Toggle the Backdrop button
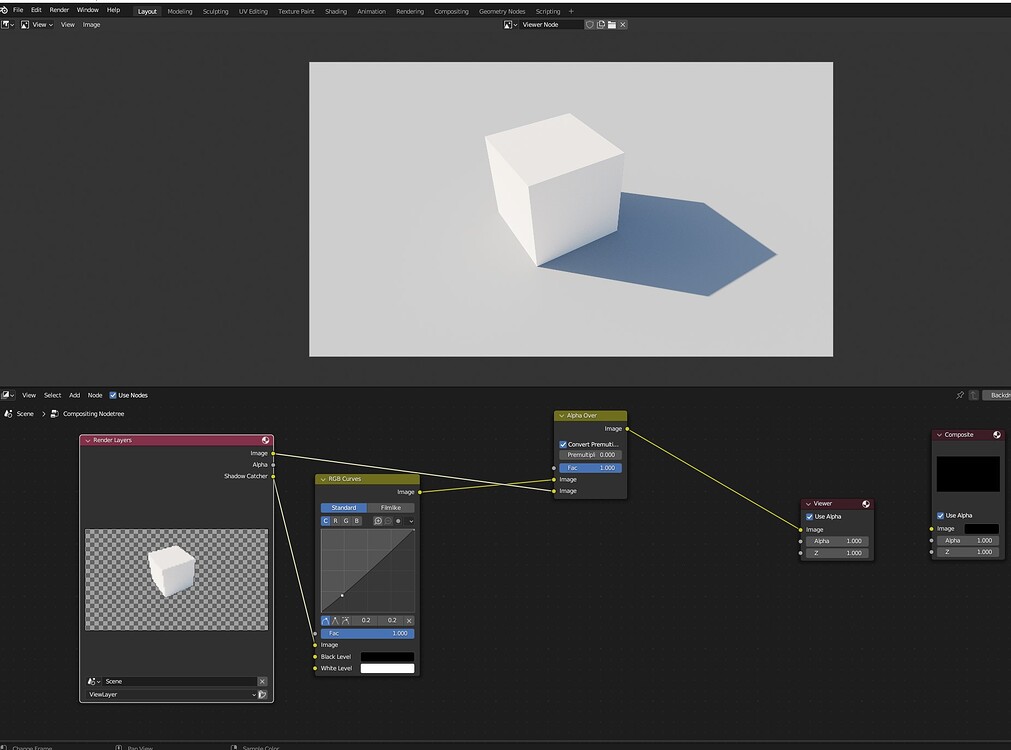The image size is (1011, 750). [x=997, y=395]
